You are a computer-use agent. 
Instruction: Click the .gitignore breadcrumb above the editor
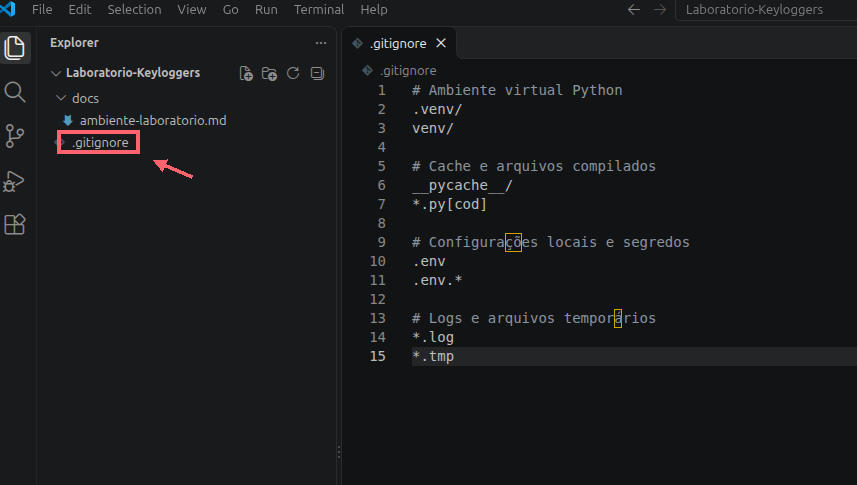[x=408, y=71]
